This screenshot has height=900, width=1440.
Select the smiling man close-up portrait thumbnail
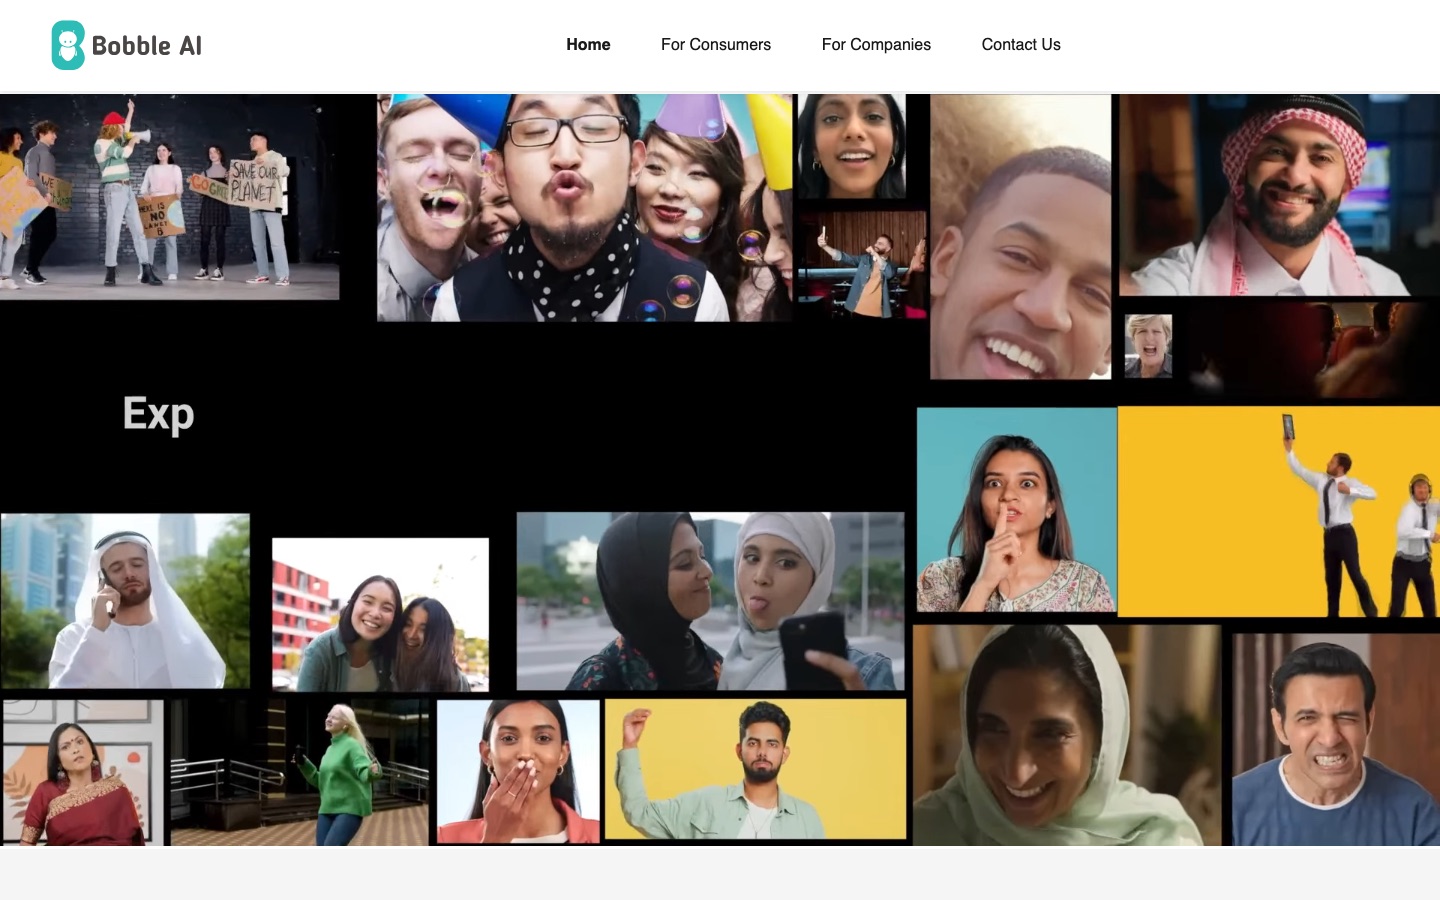(1021, 237)
